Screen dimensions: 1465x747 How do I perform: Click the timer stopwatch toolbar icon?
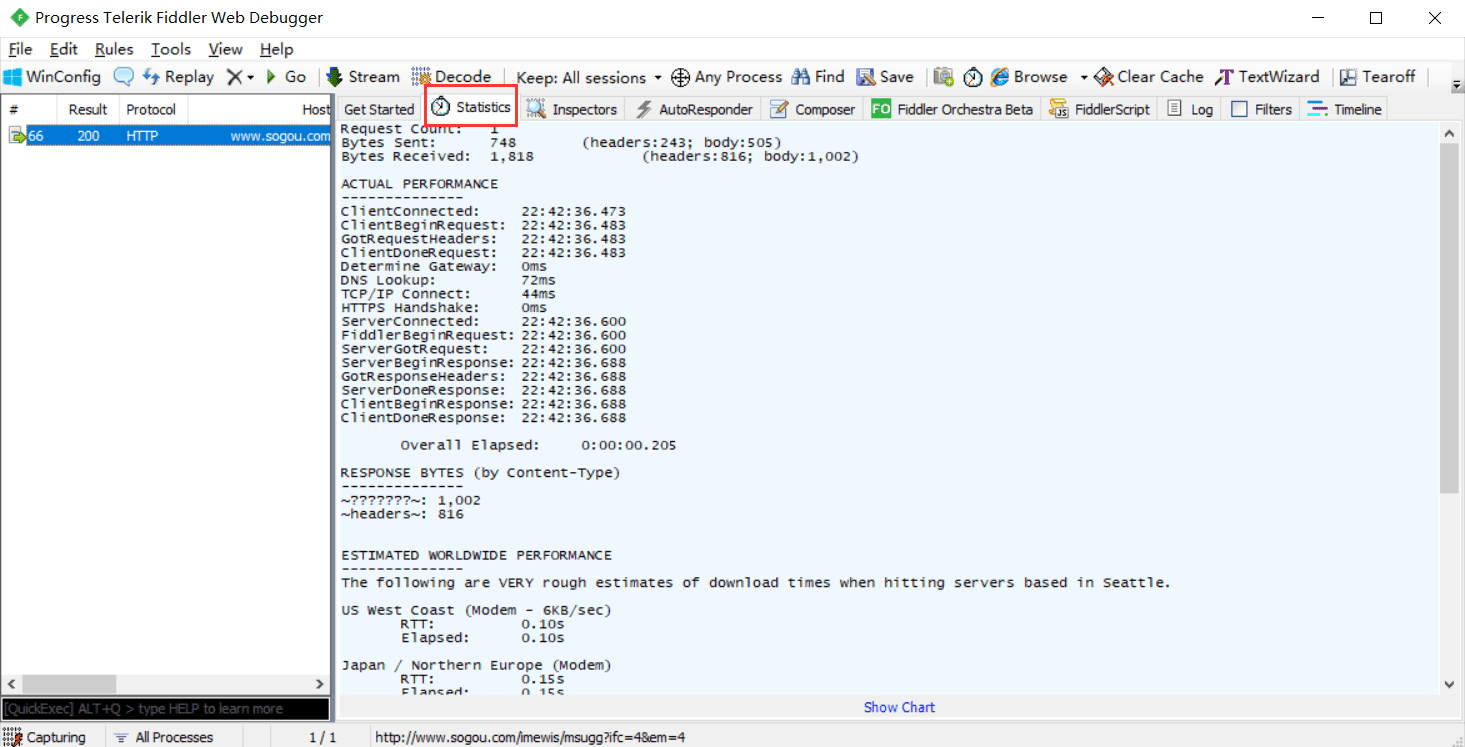pos(972,77)
